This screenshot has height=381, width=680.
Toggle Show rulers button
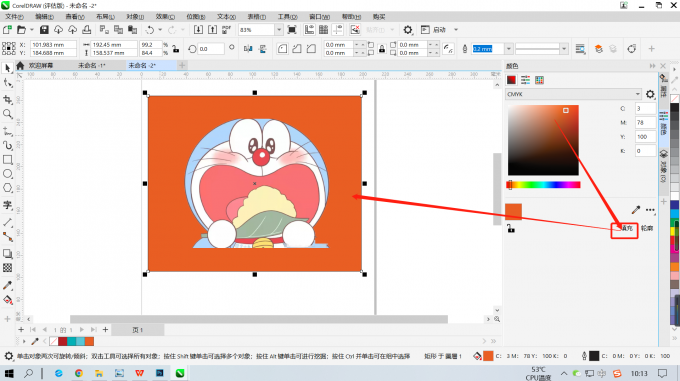[309, 29]
